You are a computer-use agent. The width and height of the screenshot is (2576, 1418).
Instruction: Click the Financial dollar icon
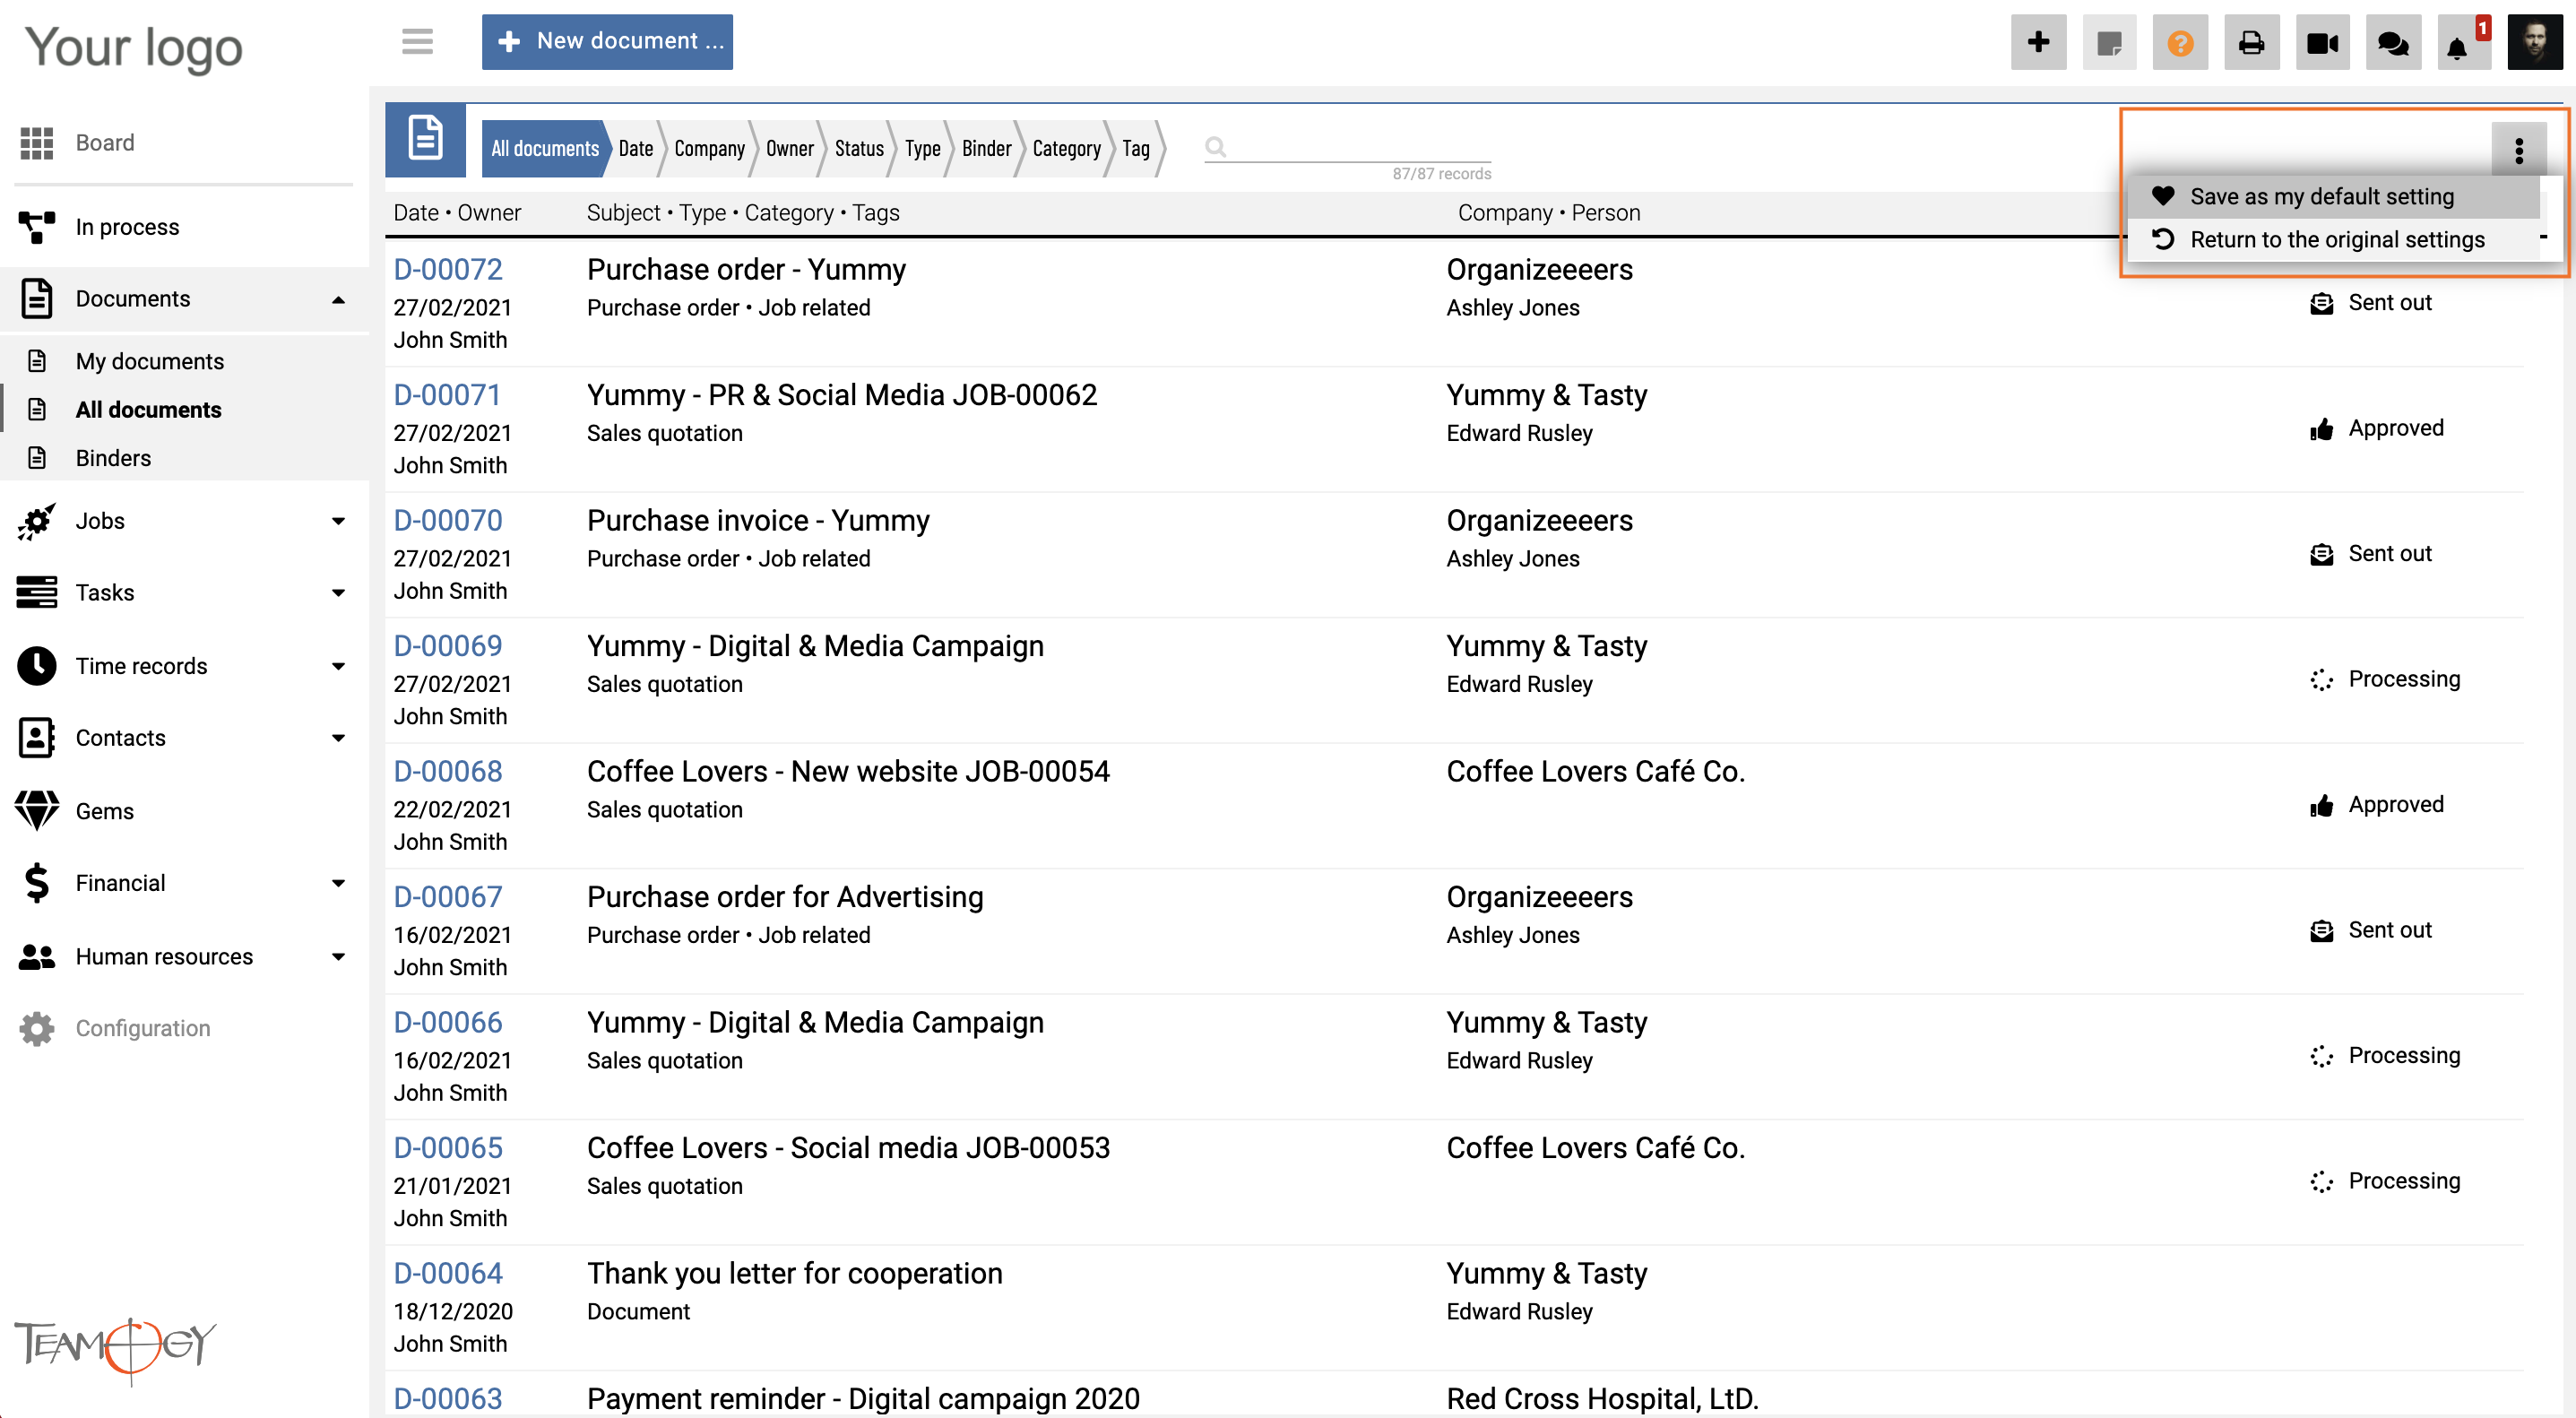pyautogui.click(x=37, y=883)
